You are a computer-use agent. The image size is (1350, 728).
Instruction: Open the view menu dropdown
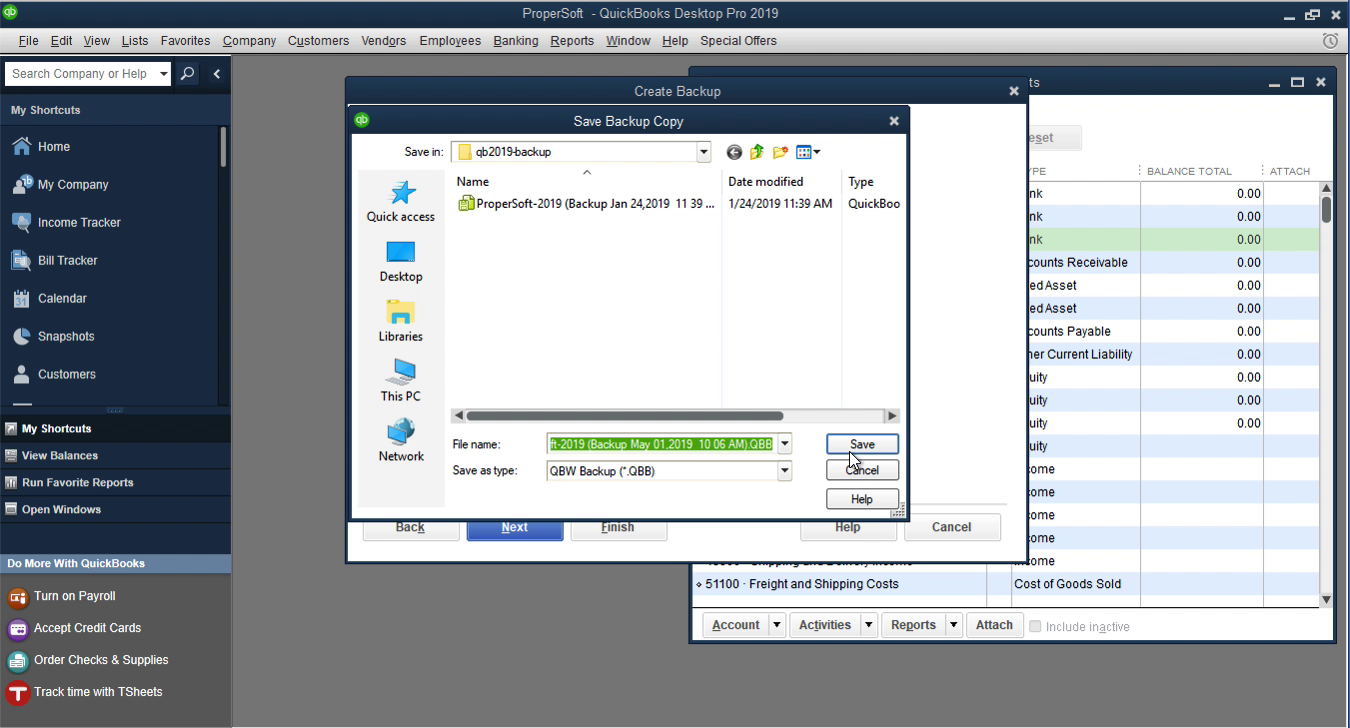808,152
